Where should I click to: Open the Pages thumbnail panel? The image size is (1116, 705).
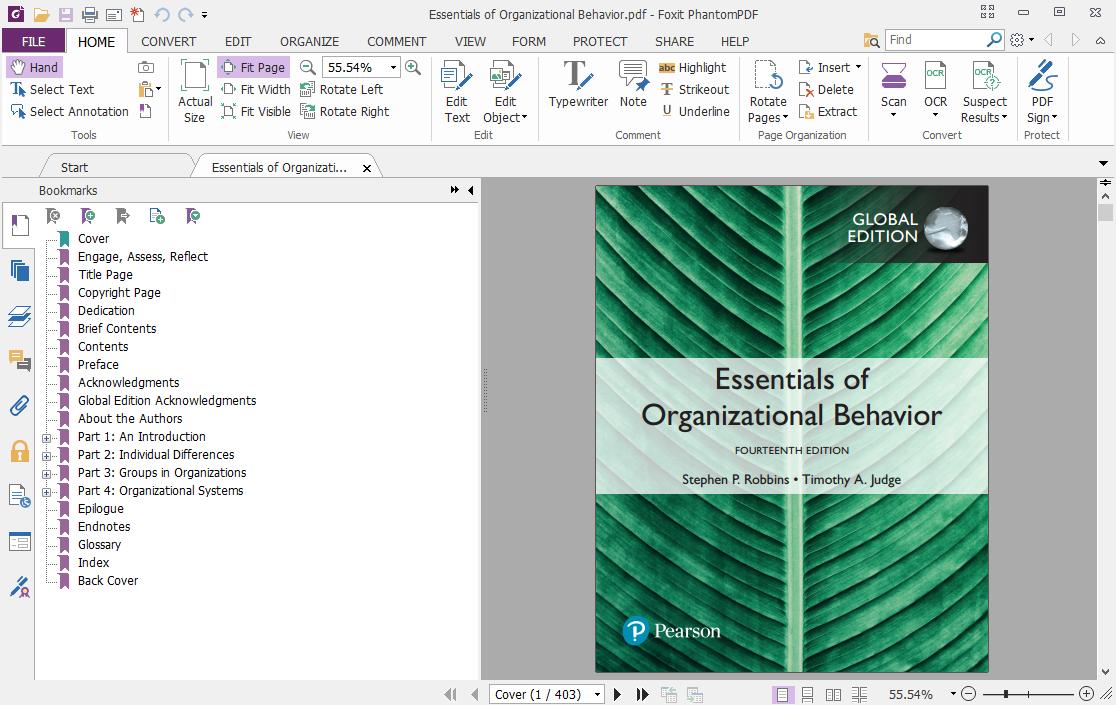[20, 270]
